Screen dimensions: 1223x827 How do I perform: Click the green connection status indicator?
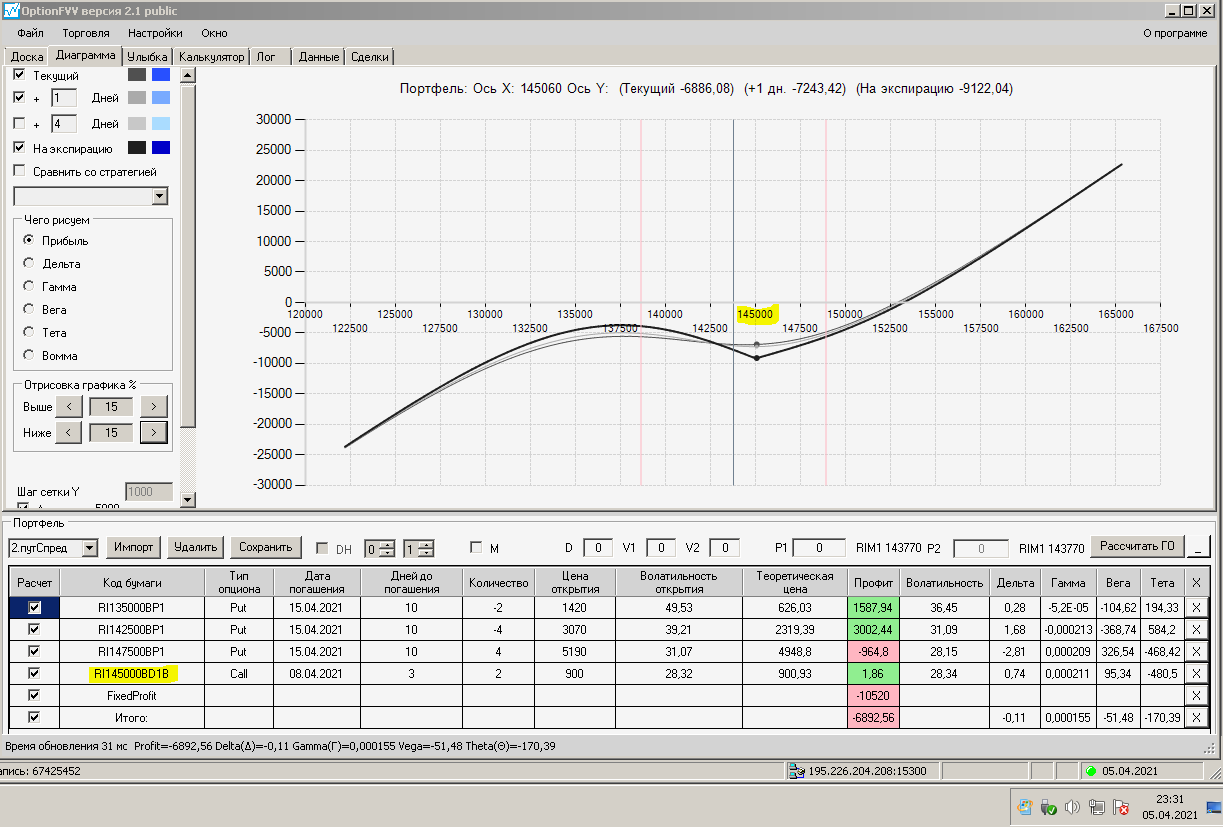(1091, 771)
